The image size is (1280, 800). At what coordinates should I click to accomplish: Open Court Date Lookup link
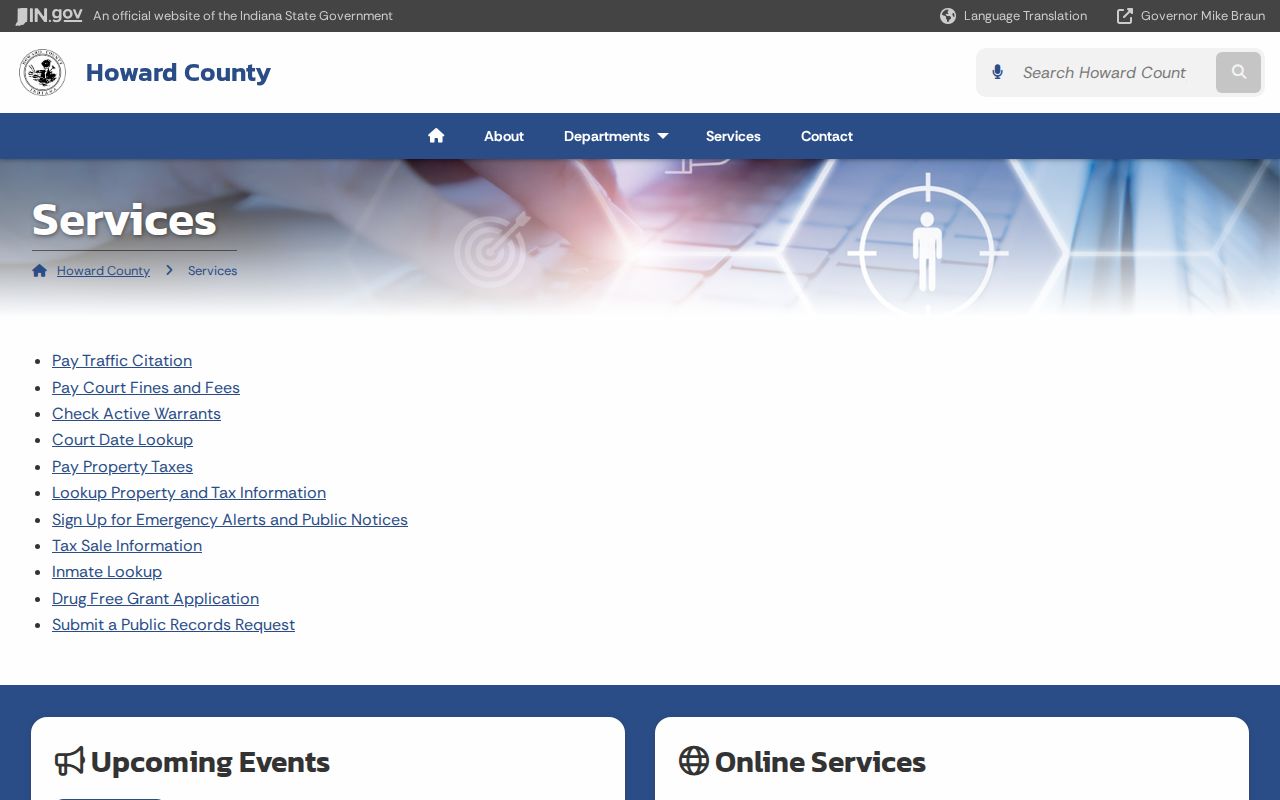pyautogui.click(x=122, y=440)
